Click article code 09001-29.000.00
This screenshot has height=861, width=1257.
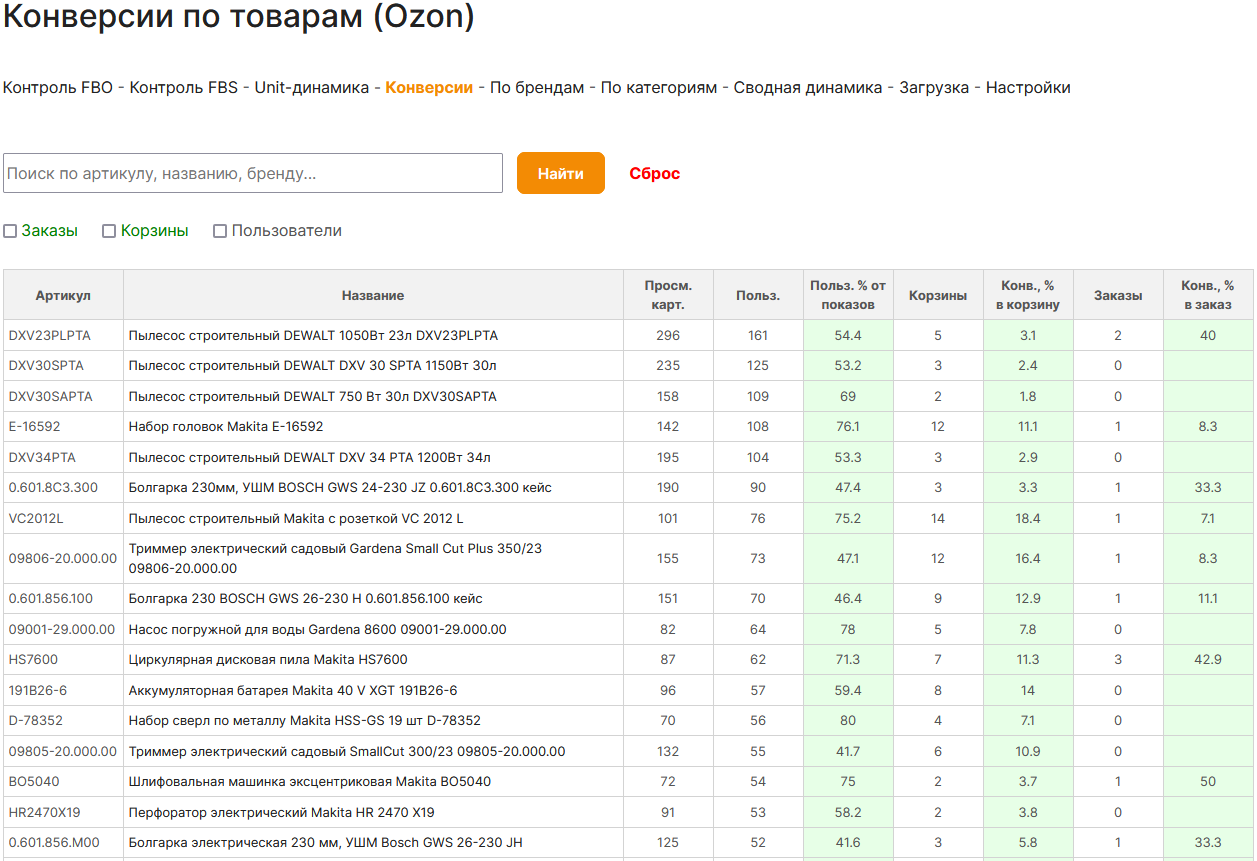[62, 630]
